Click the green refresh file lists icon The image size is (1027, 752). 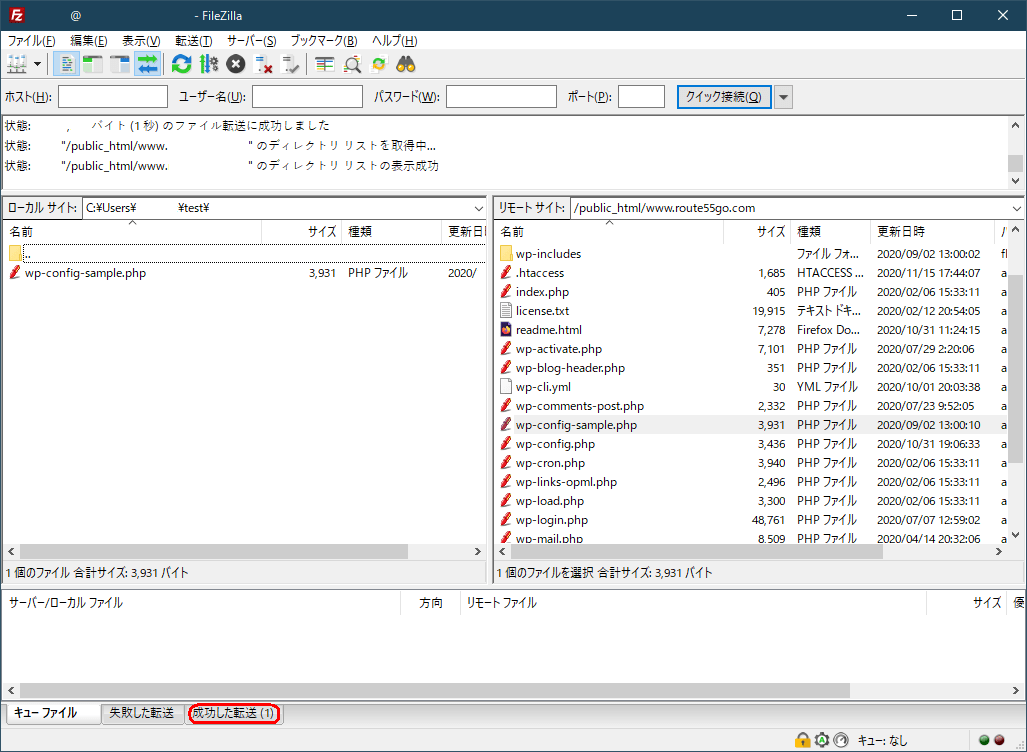click(181, 64)
